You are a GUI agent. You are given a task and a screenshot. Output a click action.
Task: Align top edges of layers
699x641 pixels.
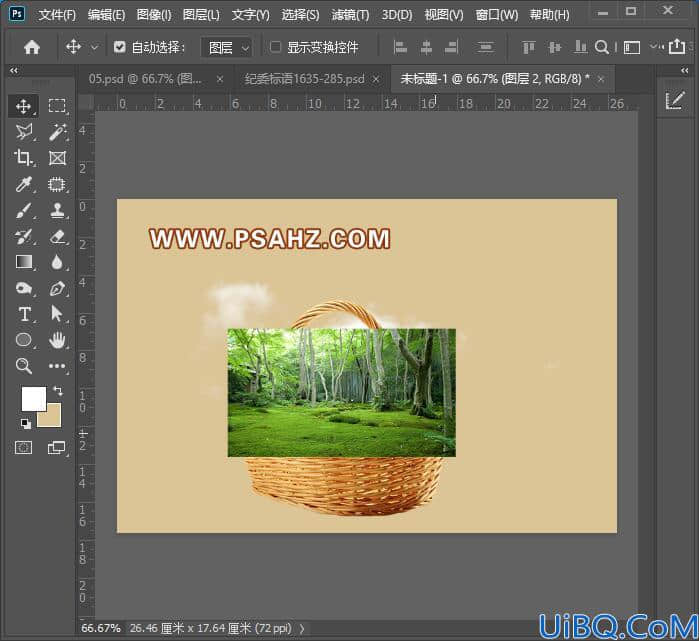529,47
